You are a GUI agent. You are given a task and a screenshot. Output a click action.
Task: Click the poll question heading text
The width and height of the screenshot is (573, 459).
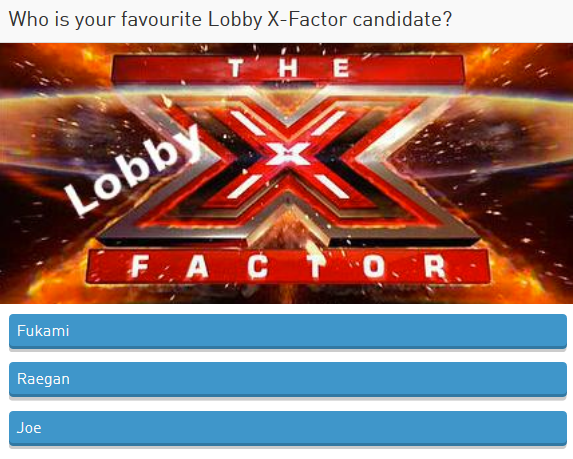[230, 19]
